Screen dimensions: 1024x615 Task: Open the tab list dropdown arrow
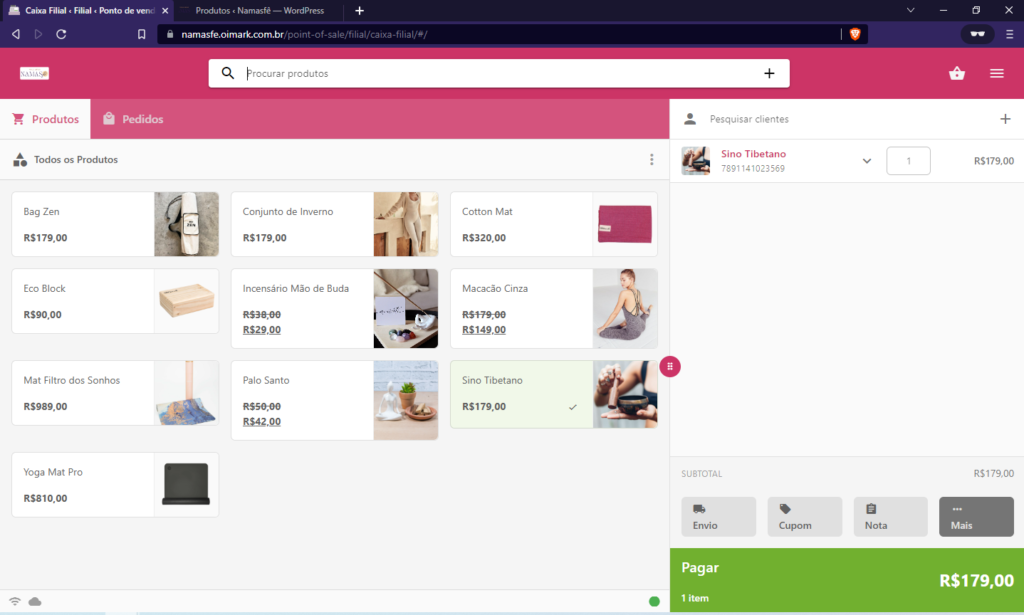pos(910,10)
